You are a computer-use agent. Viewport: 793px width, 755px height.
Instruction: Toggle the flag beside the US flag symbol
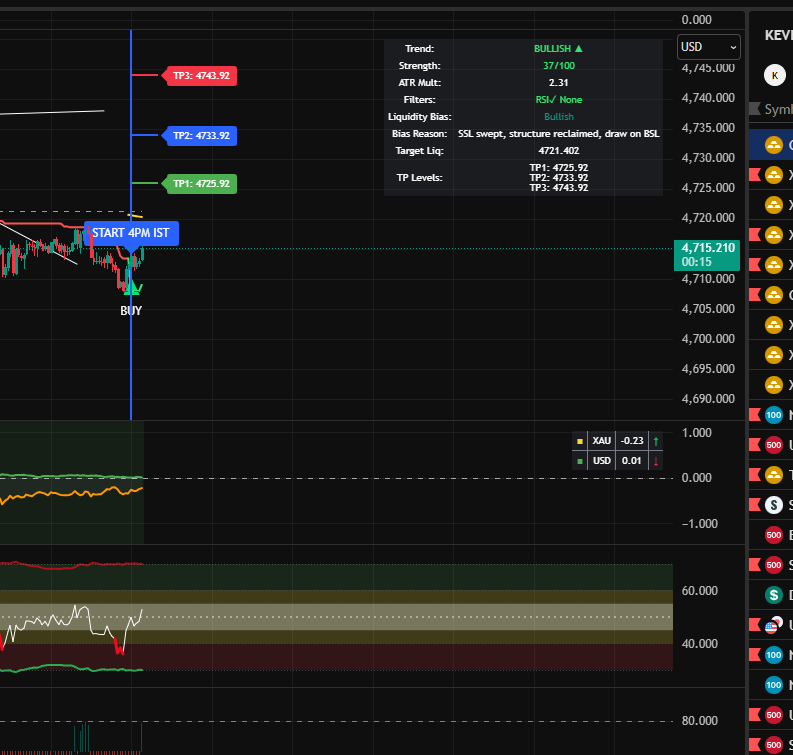coord(754,625)
